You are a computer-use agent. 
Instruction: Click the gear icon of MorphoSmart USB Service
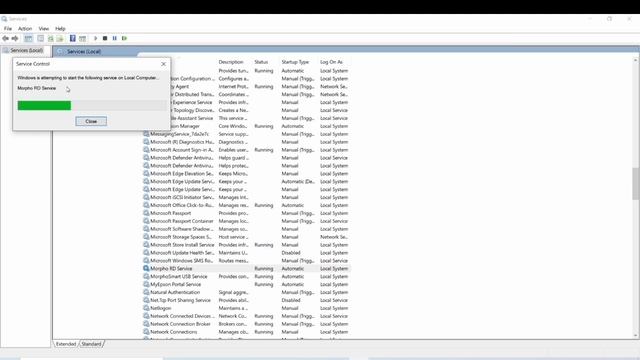pos(146,276)
